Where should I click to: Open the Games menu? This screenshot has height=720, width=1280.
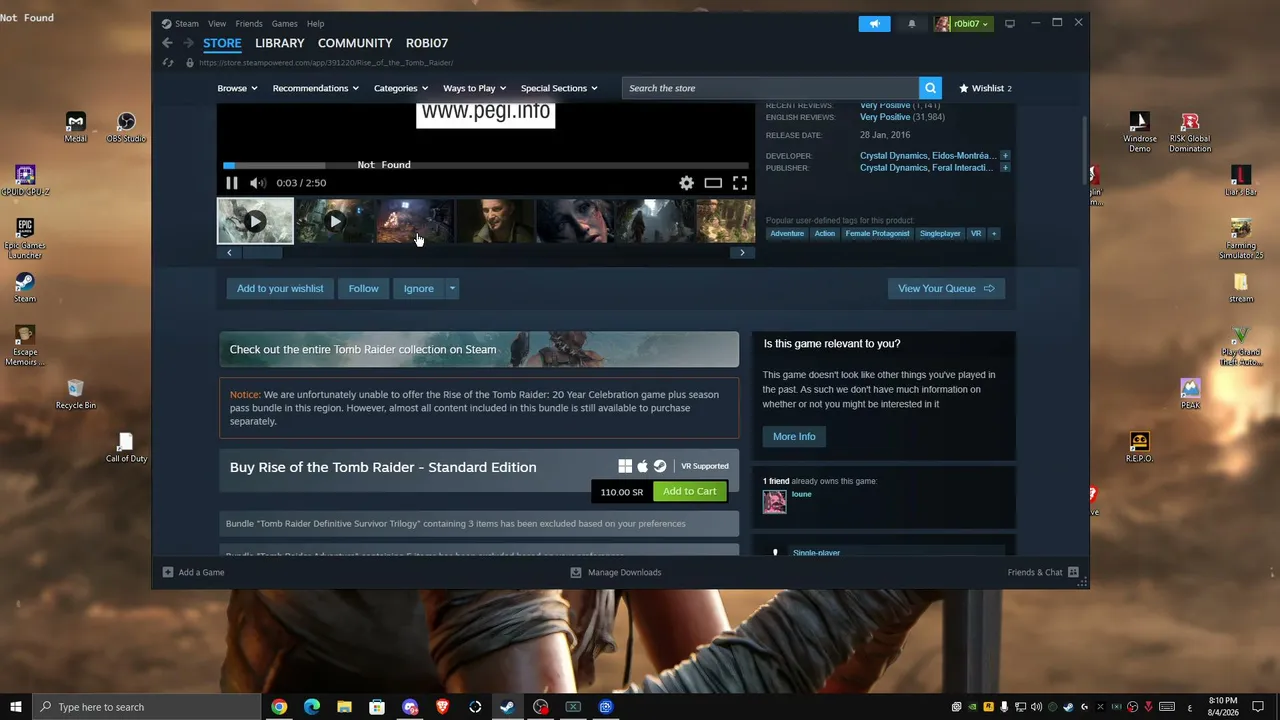pos(285,24)
